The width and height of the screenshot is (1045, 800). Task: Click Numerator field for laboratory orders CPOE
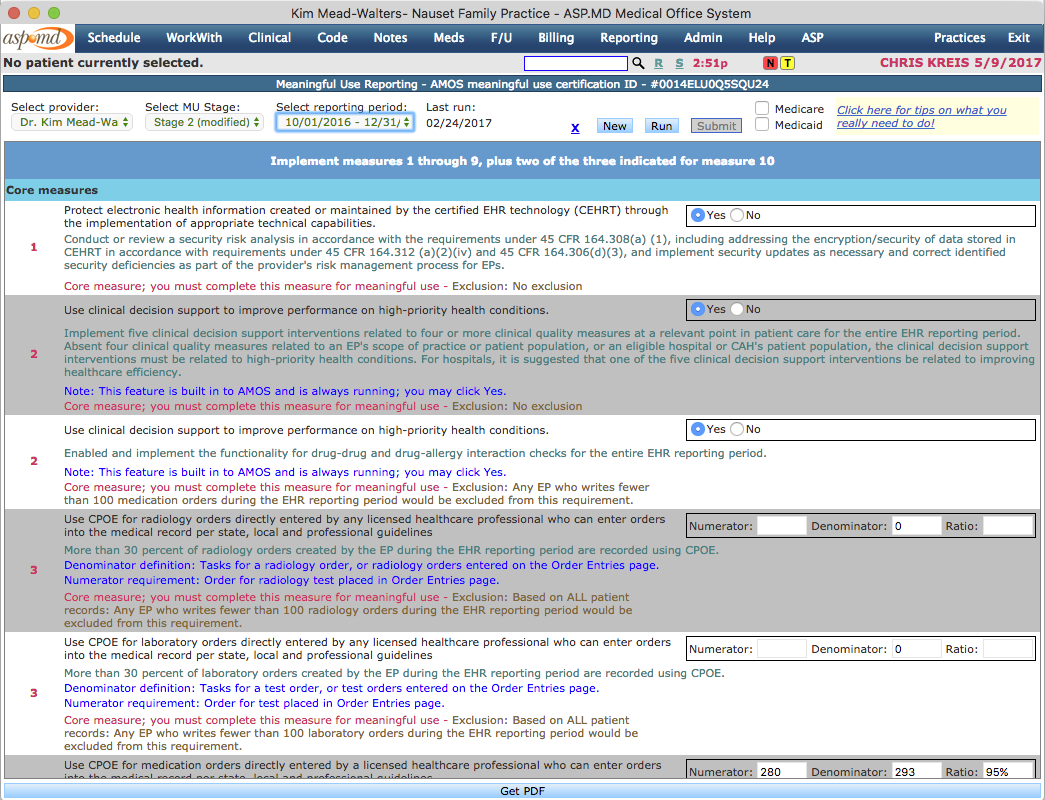(782, 649)
